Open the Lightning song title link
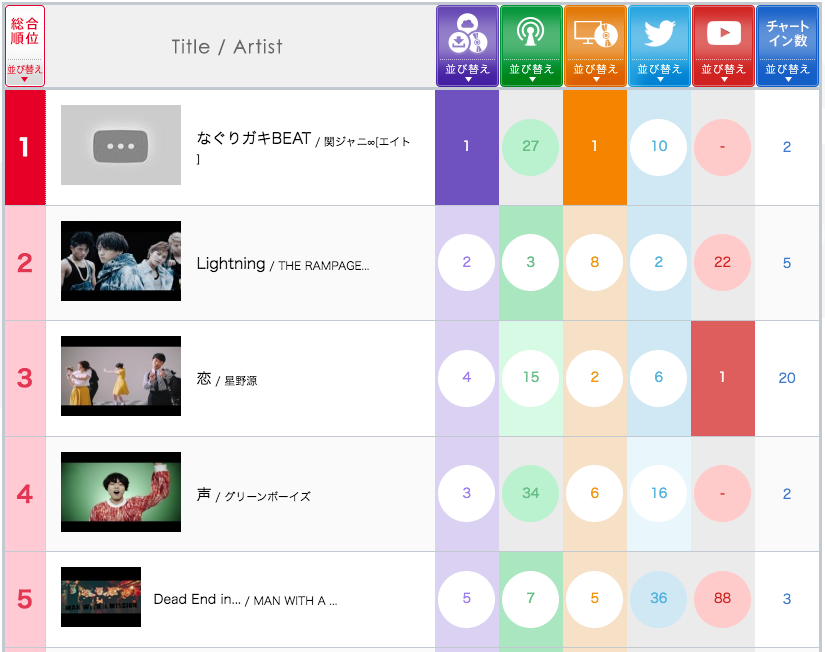 click(231, 264)
